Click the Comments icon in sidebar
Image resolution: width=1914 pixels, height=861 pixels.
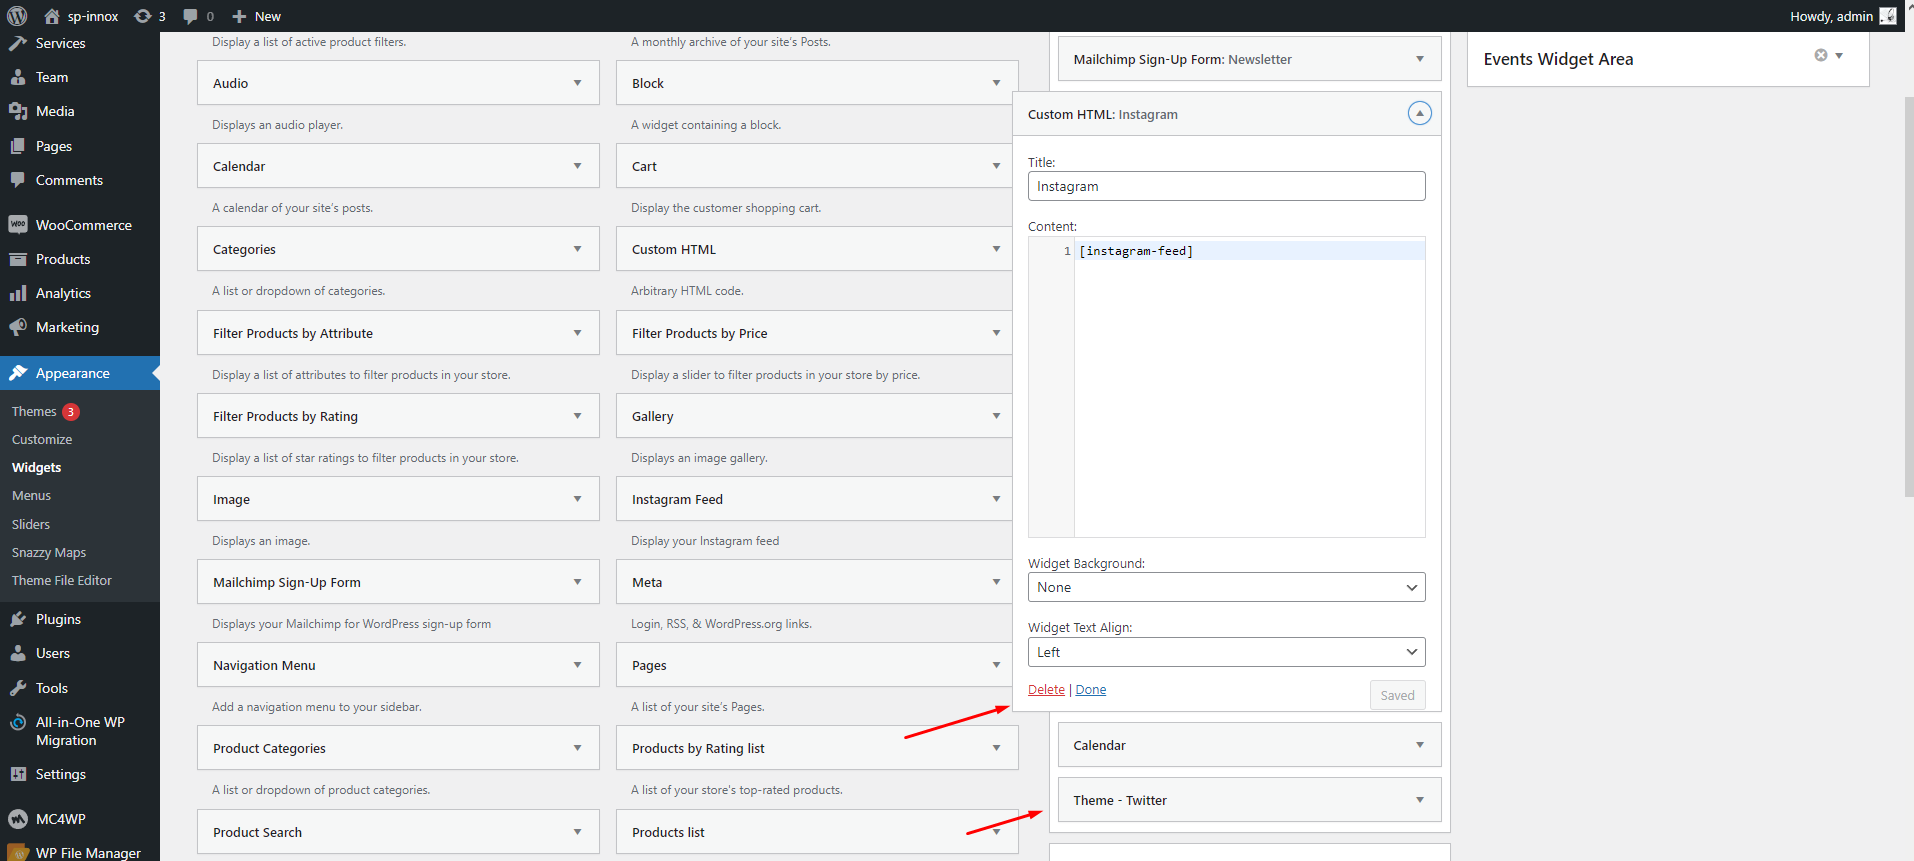point(18,180)
